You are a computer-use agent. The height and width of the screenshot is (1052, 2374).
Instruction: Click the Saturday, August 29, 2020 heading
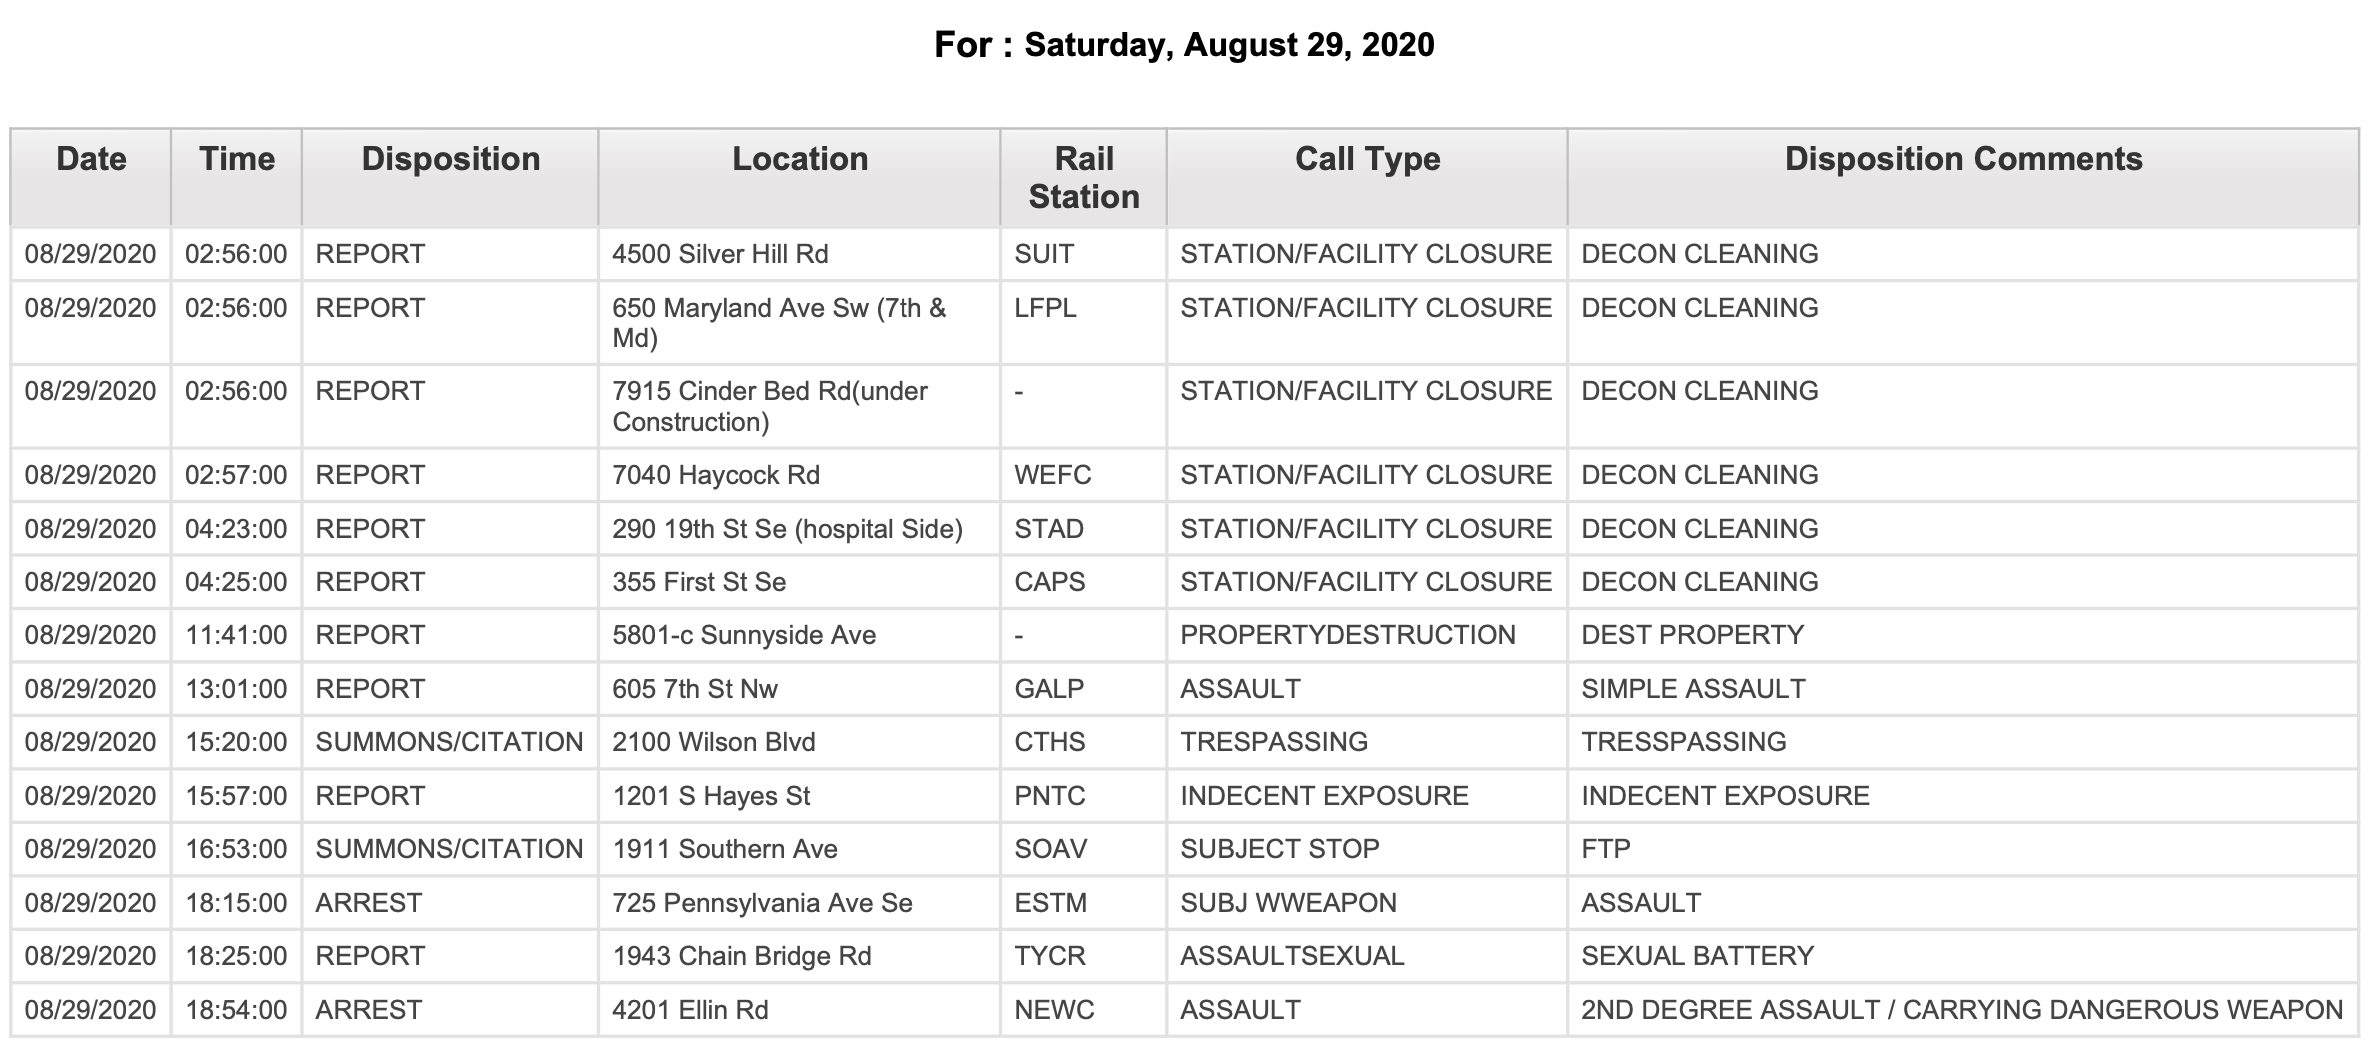[1229, 45]
